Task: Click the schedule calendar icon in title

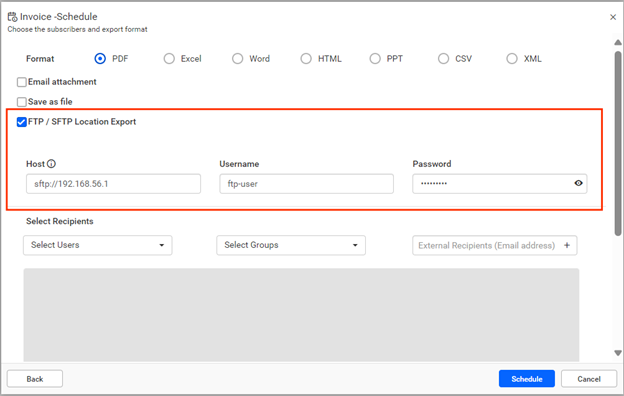Action: pyautogui.click(x=12, y=17)
